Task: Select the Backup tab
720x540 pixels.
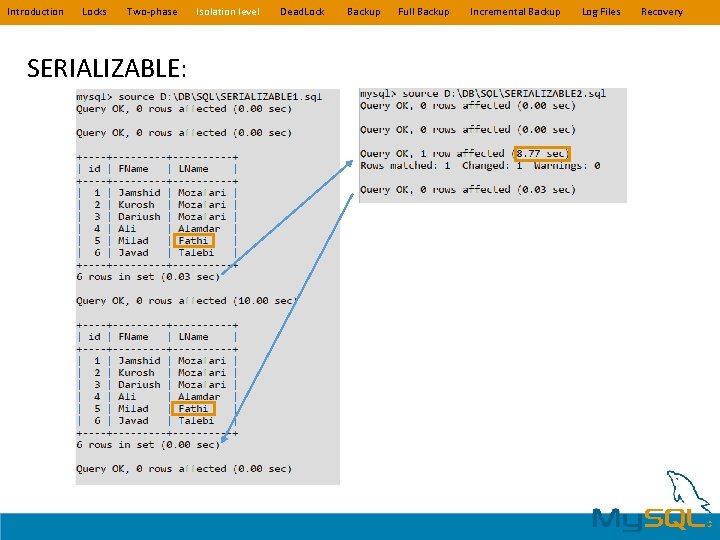Action: (x=364, y=12)
